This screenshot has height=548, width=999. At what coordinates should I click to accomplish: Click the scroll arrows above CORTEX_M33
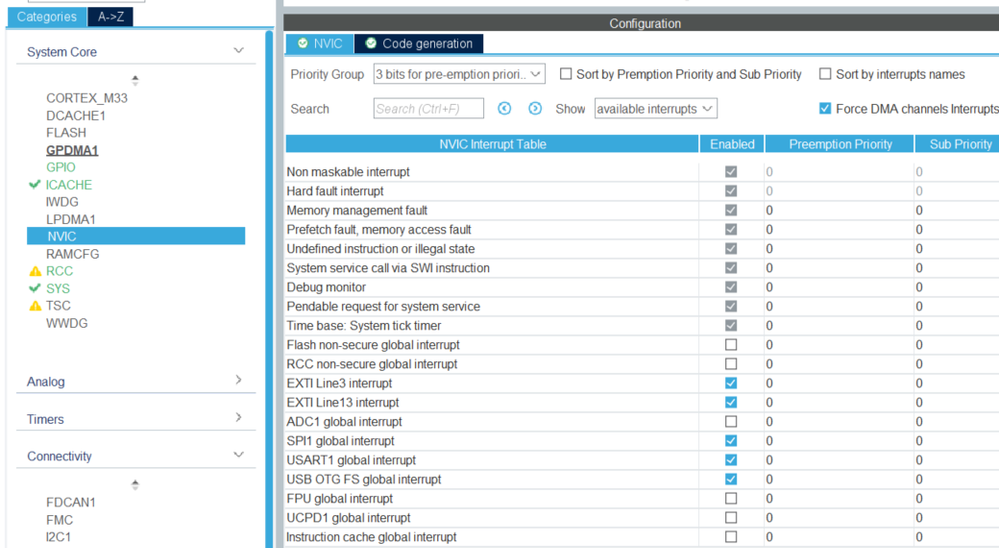[x=135, y=80]
